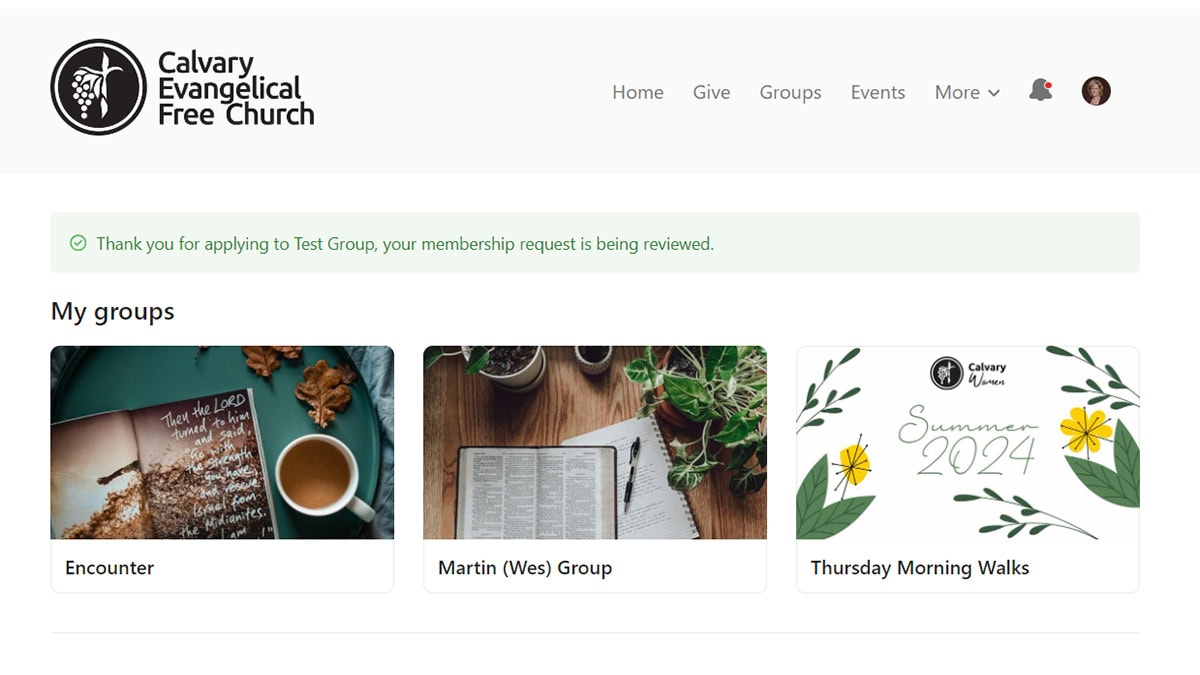Open the Thursday Morning Walks title link

919,568
